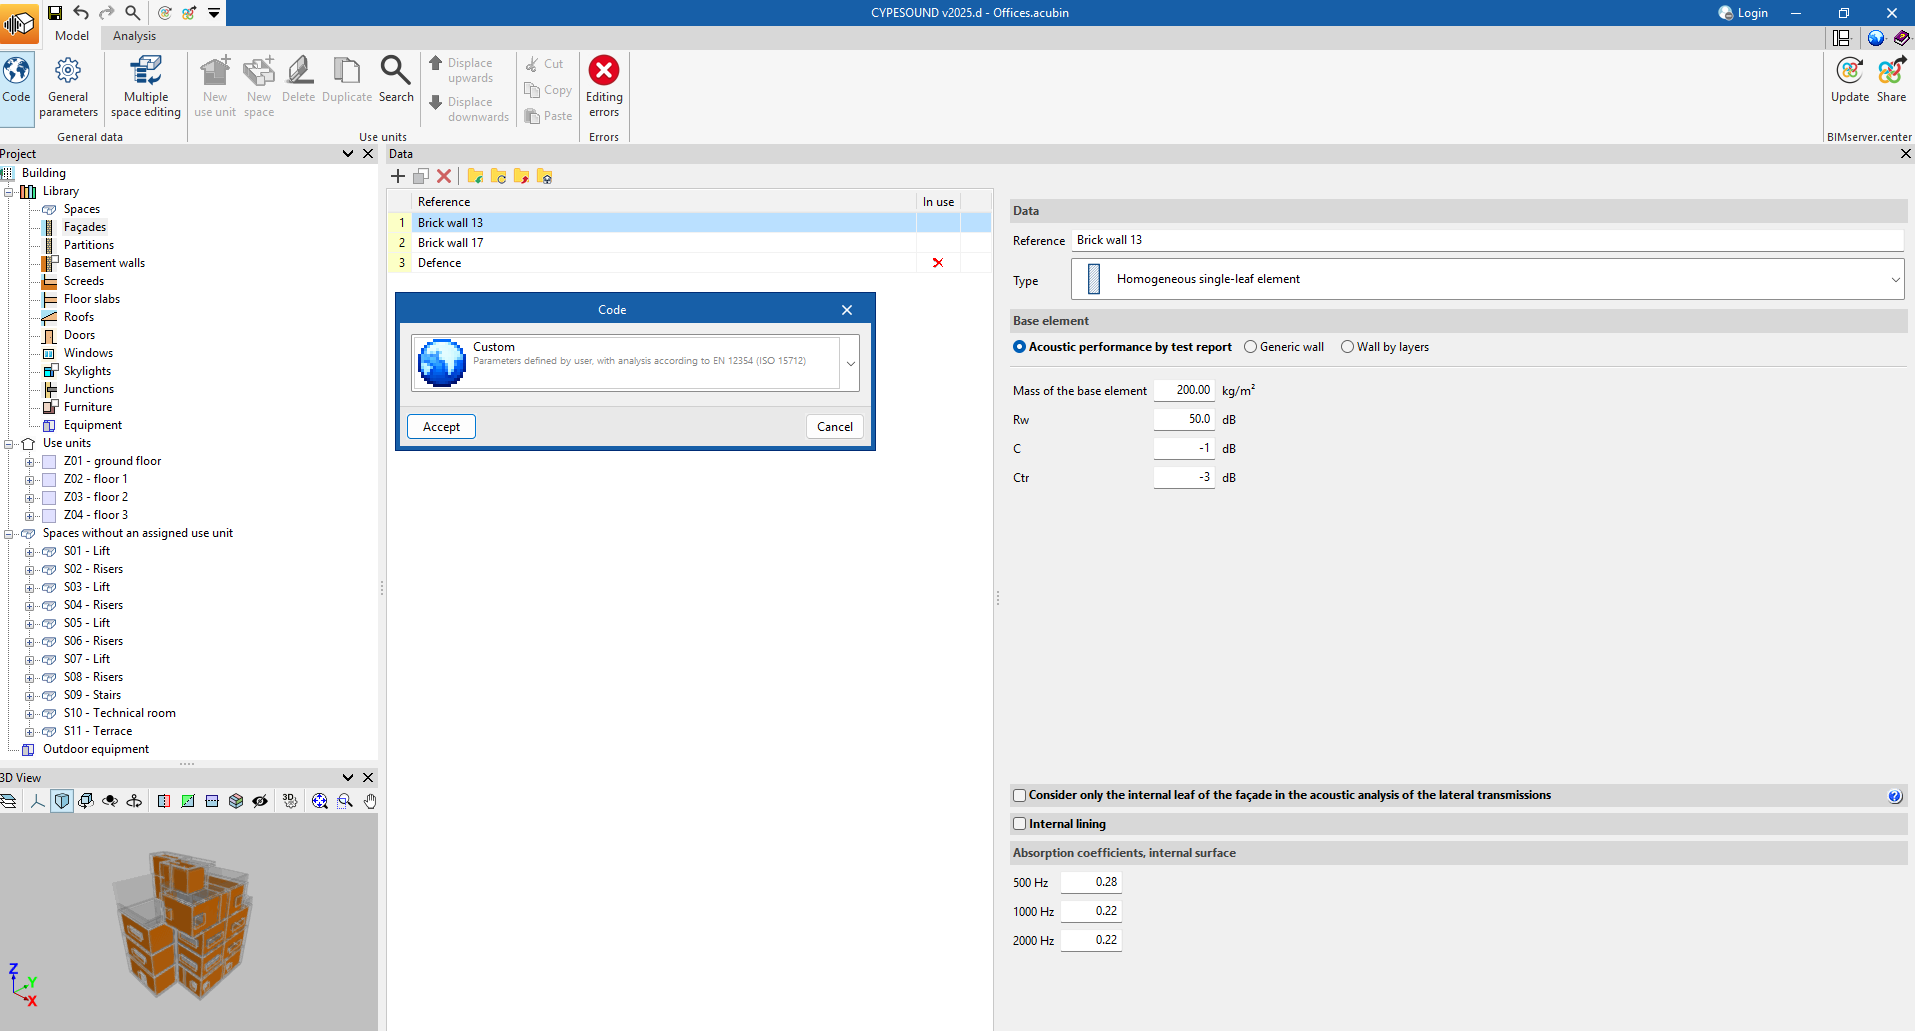Open the quick access toolbar dropdown arrow
The width and height of the screenshot is (1915, 1031).
(x=214, y=13)
